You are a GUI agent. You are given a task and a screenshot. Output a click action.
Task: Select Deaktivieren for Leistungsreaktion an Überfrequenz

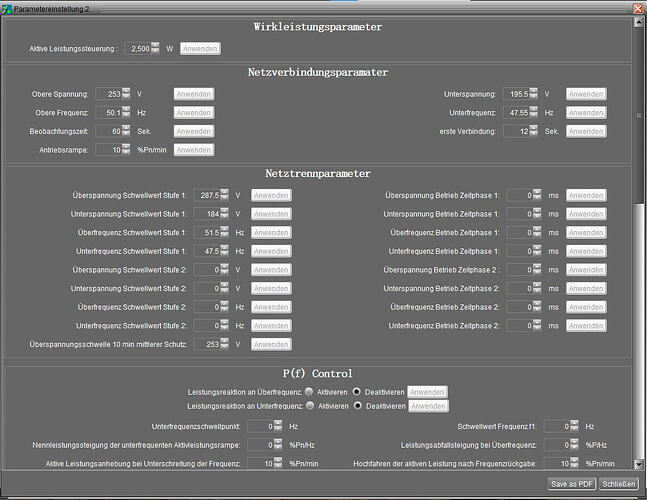(357, 392)
